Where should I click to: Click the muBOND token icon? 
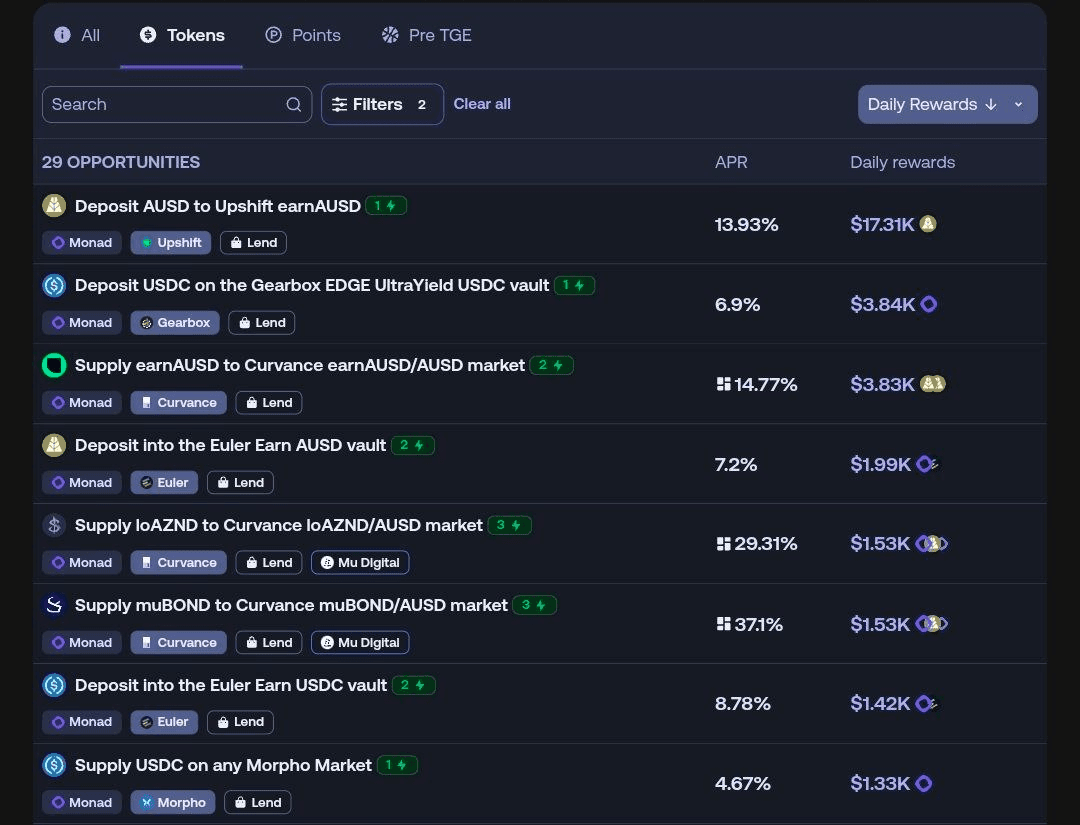pyautogui.click(x=54, y=605)
